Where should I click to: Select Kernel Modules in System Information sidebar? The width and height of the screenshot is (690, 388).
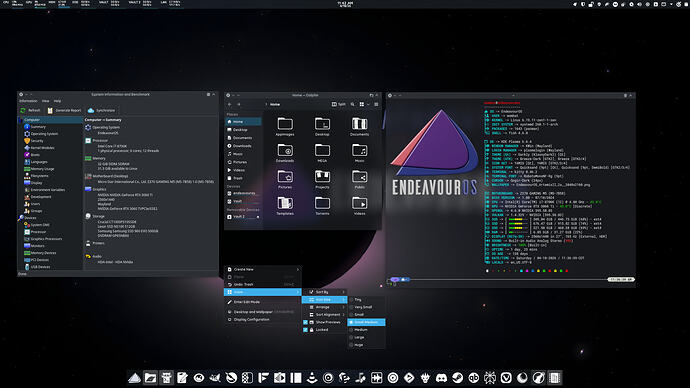point(42,148)
